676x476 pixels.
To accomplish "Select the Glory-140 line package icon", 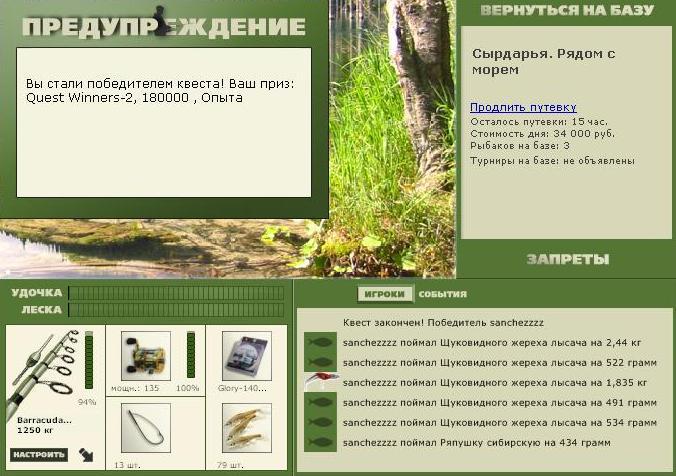I will pyautogui.click(x=247, y=356).
